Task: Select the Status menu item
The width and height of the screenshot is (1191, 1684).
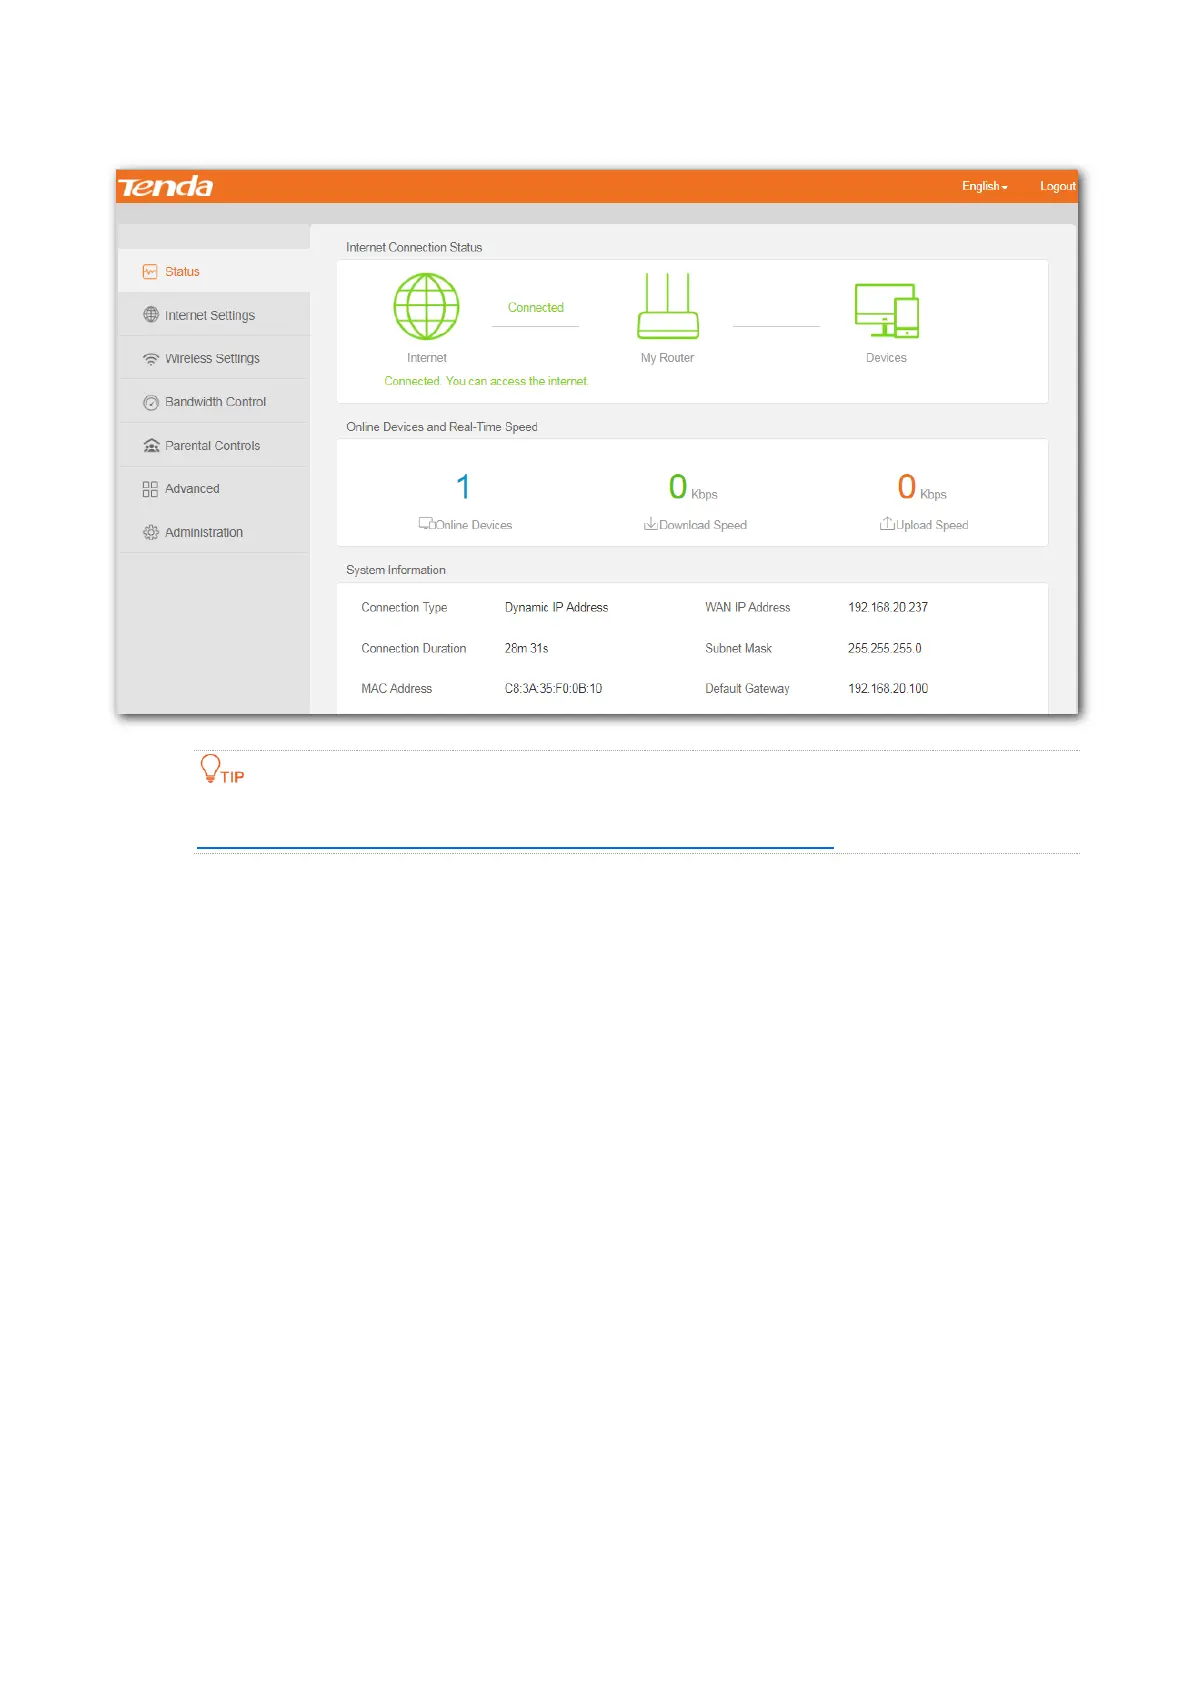Action: [213, 272]
